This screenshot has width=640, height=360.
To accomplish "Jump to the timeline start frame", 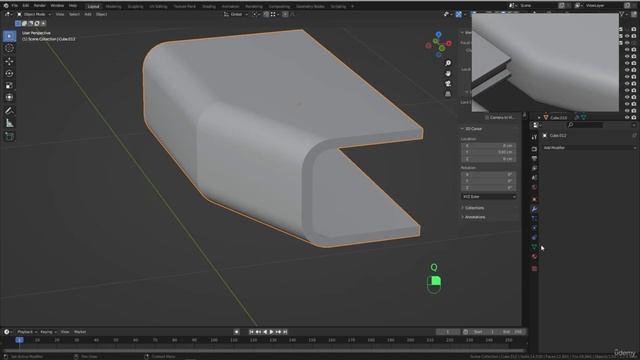I will coord(251,332).
